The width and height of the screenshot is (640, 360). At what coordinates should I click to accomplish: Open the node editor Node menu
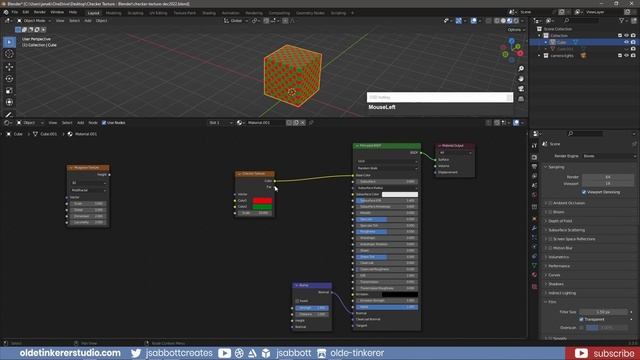93,122
